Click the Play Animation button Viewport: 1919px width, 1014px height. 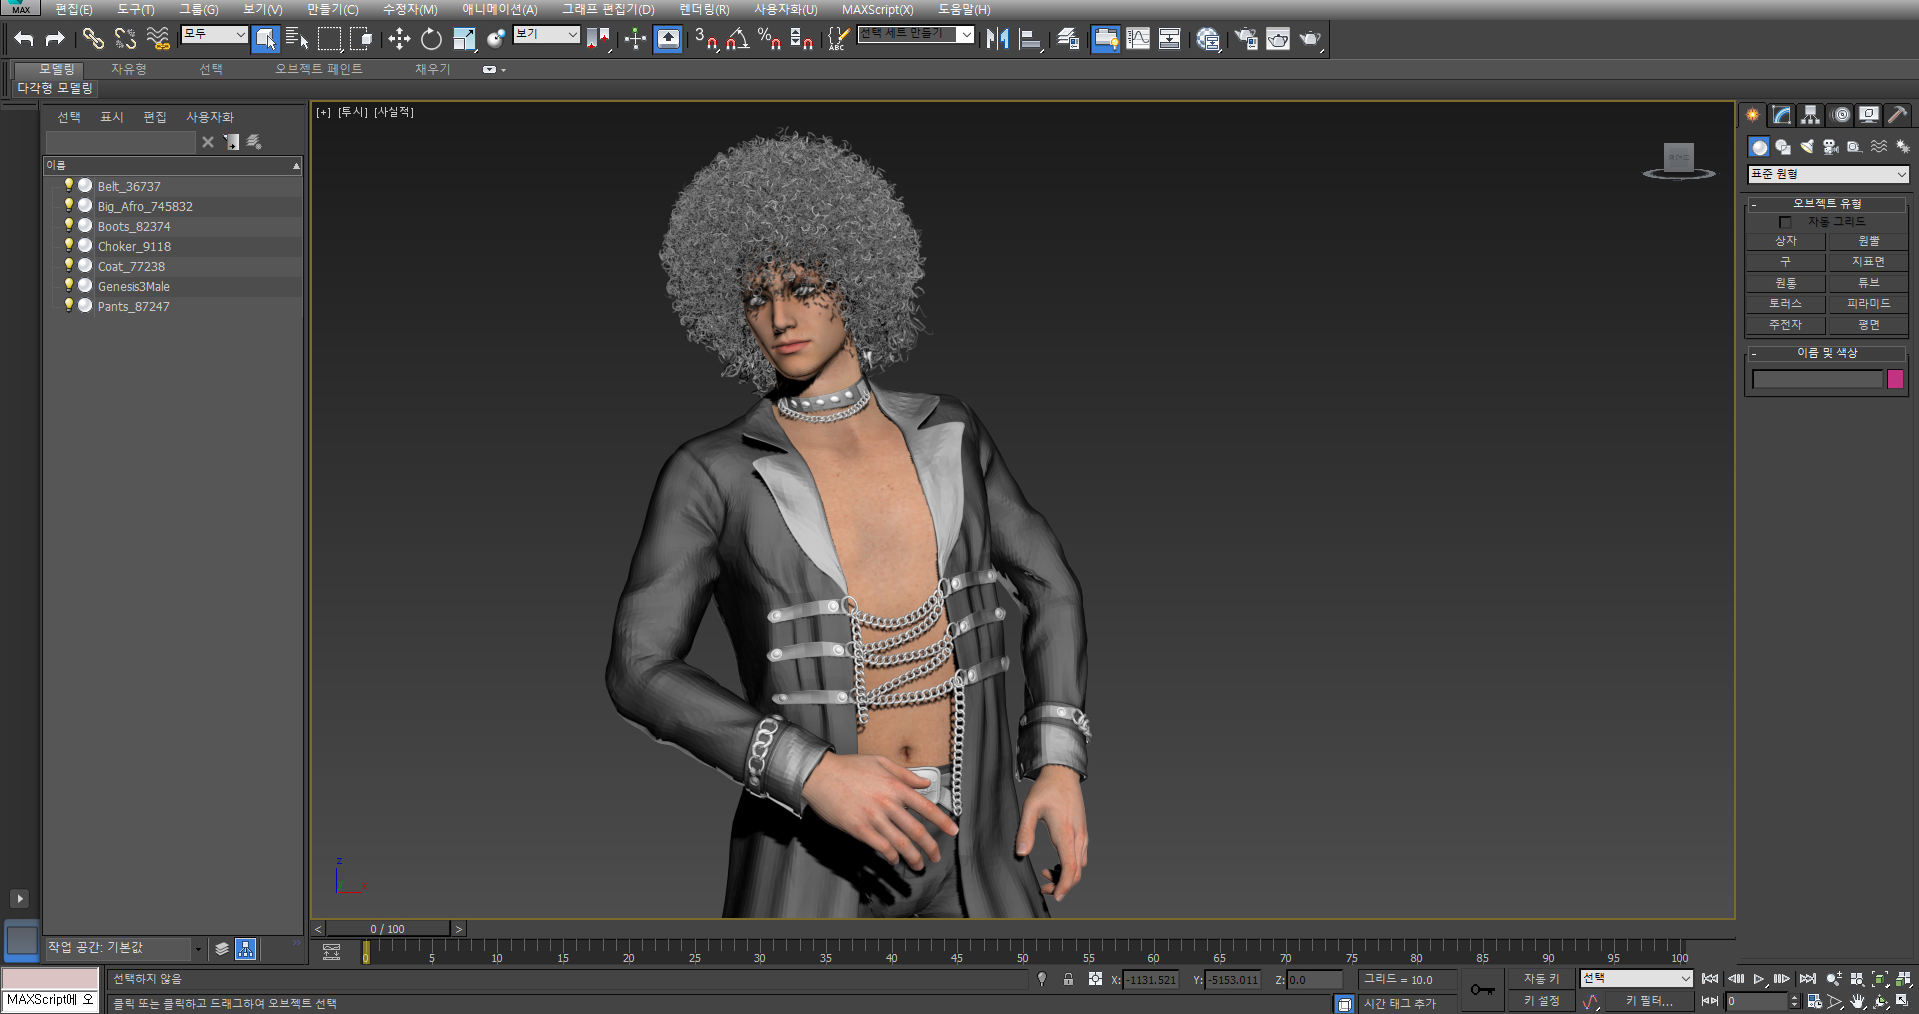pyautogui.click(x=1759, y=979)
